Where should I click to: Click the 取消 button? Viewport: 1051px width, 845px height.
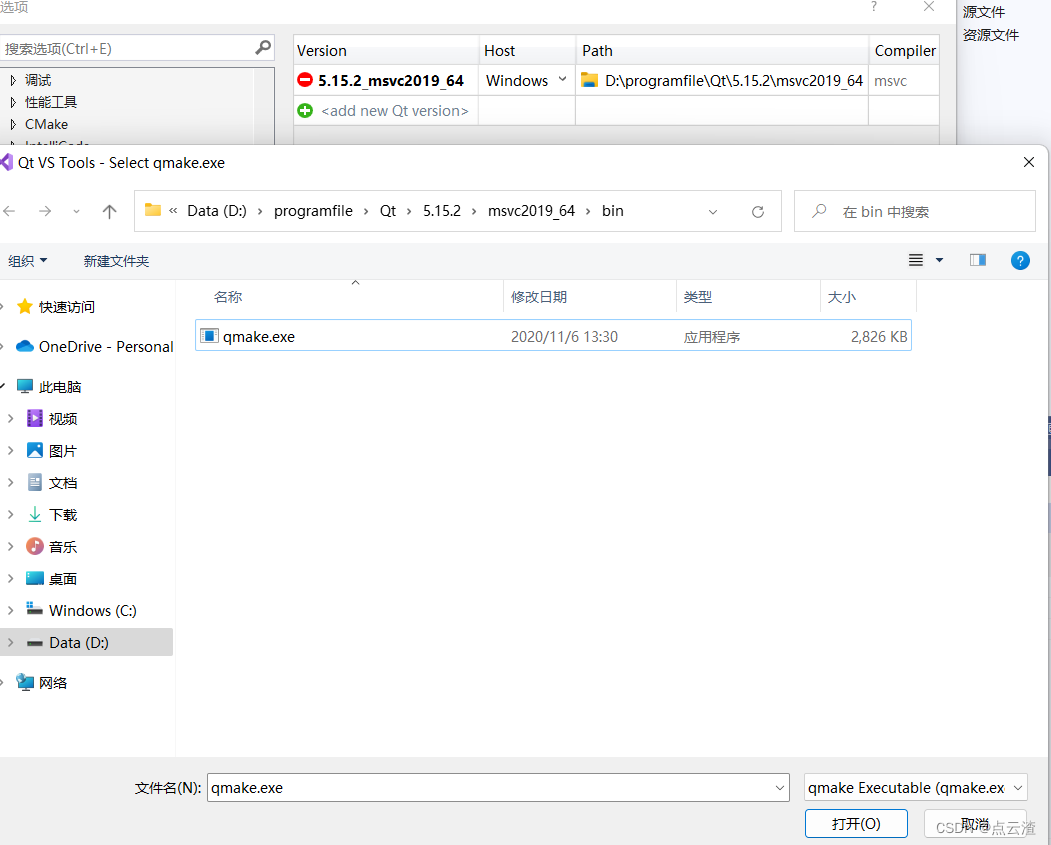pyautogui.click(x=975, y=824)
